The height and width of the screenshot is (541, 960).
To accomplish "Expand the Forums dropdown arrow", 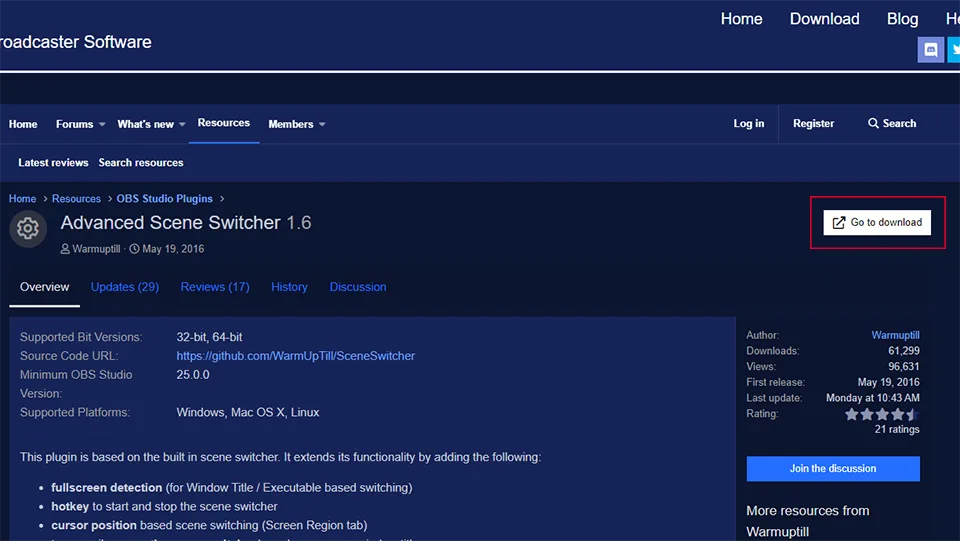I will (x=102, y=124).
